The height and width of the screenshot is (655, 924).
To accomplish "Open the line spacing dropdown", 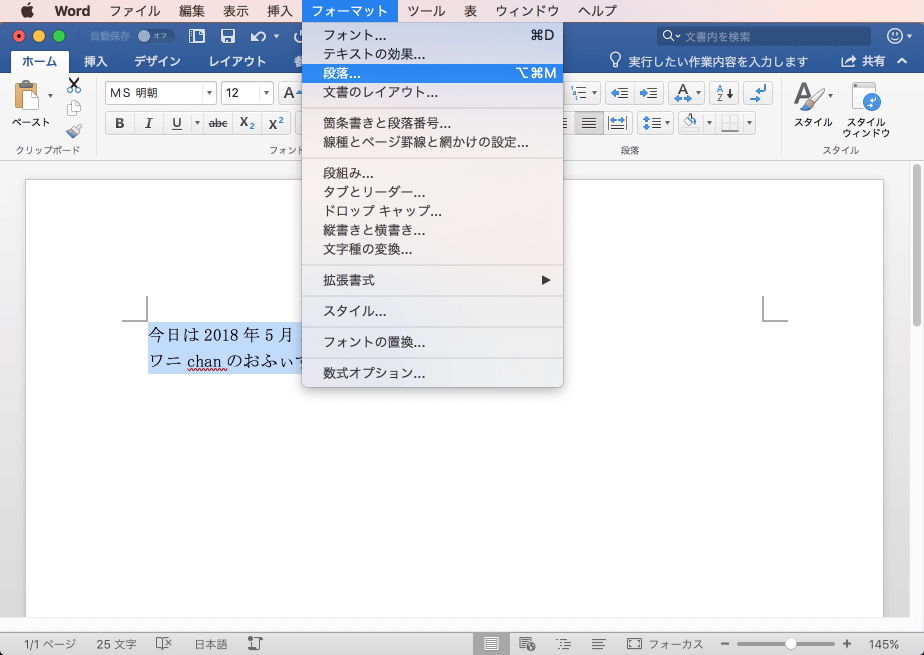I will pyautogui.click(x=655, y=123).
